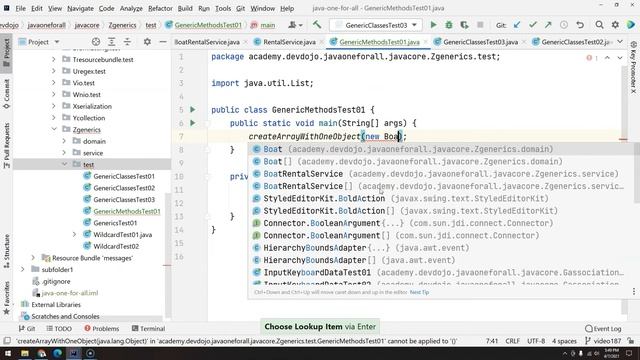Run with coverage shield icon
640x360 pixels.
click(x=464, y=25)
